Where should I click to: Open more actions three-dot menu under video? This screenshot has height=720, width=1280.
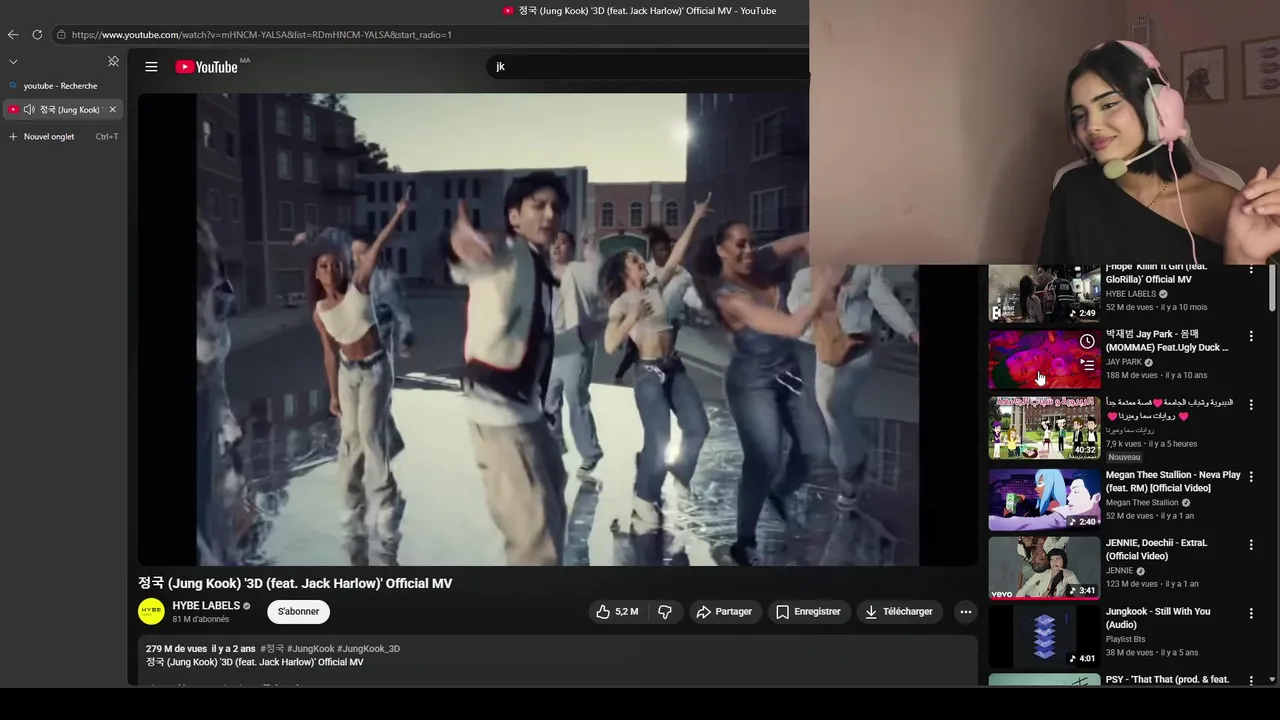(x=965, y=611)
